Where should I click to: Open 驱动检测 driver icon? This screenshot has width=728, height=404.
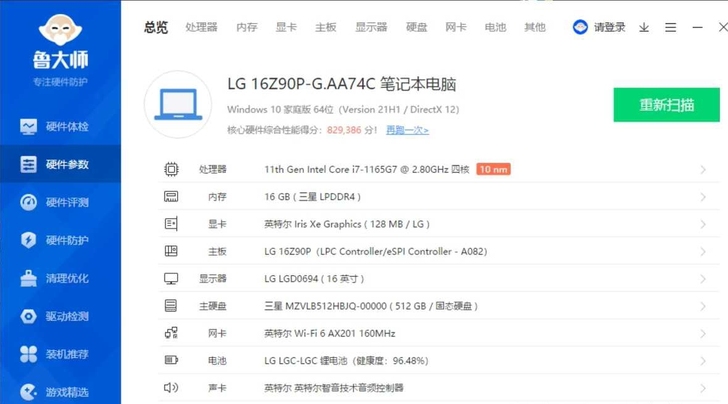point(28,316)
